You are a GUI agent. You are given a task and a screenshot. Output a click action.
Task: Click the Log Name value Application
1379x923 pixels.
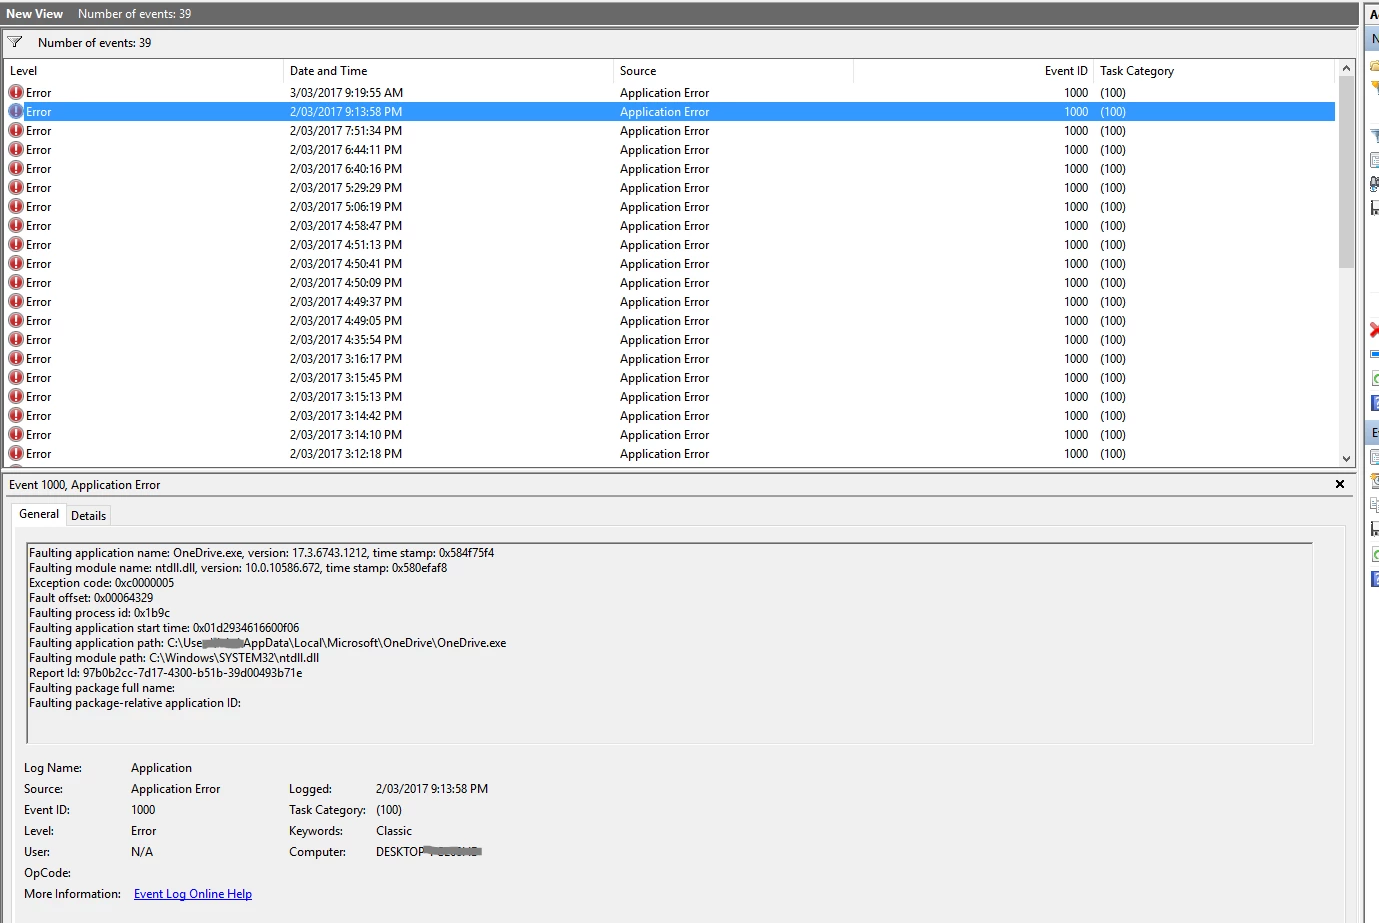click(x=161, y=767)
